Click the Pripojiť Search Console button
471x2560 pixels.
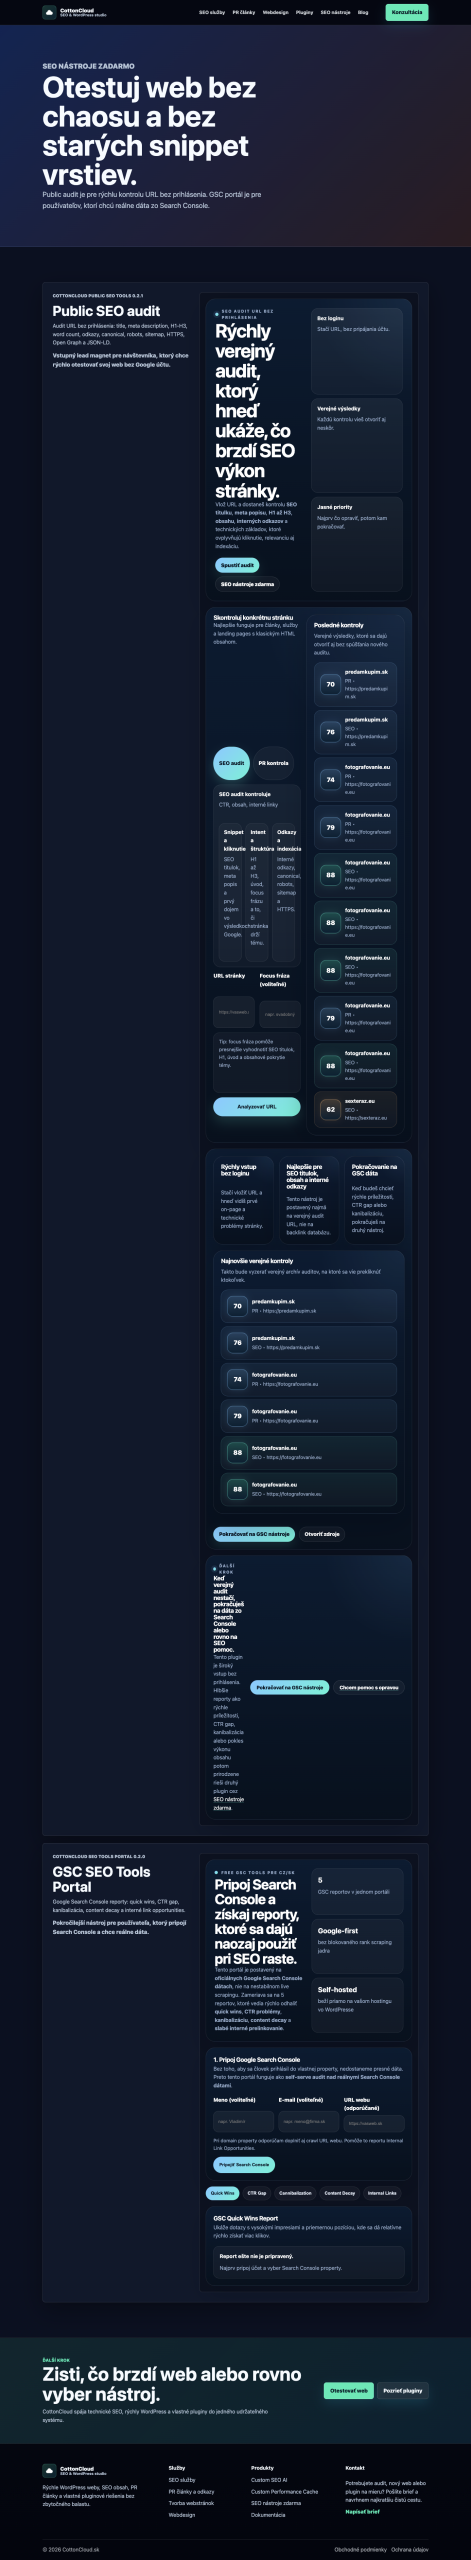click(244, 2164)
